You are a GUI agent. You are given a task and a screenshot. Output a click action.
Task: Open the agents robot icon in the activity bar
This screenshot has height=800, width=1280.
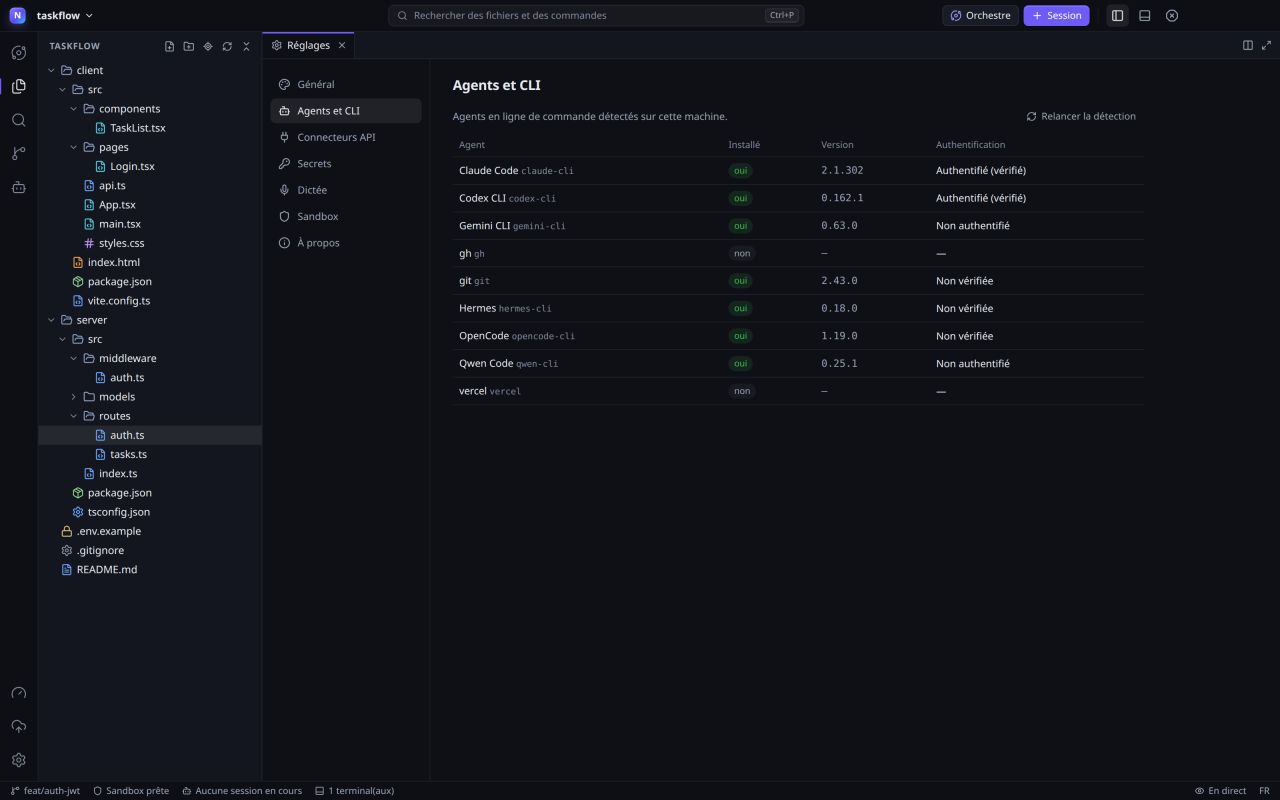click(x=18, y=187)
